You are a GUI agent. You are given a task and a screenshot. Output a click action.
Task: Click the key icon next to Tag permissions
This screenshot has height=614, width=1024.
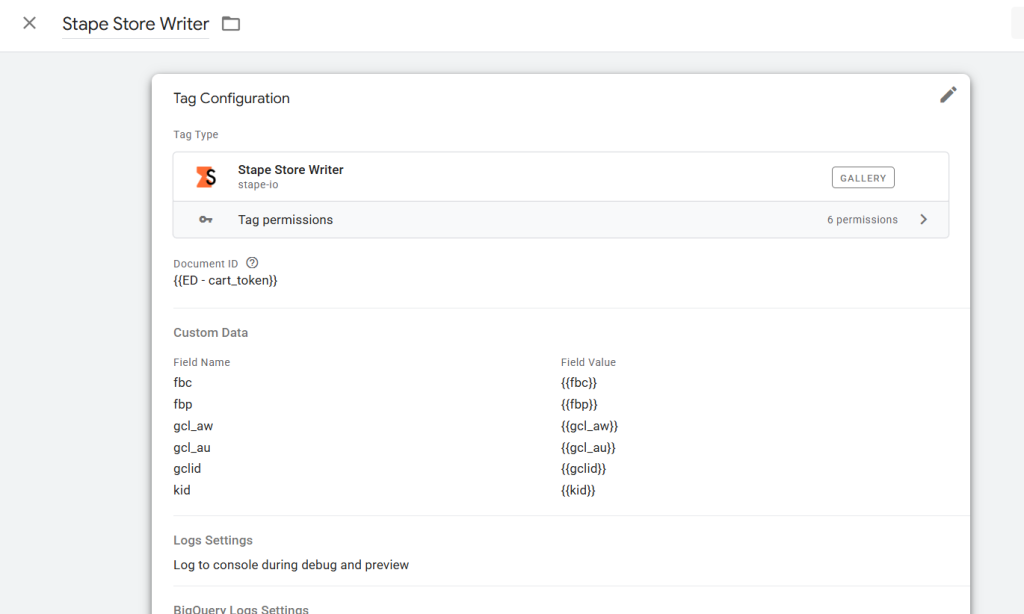click(206, 220)
